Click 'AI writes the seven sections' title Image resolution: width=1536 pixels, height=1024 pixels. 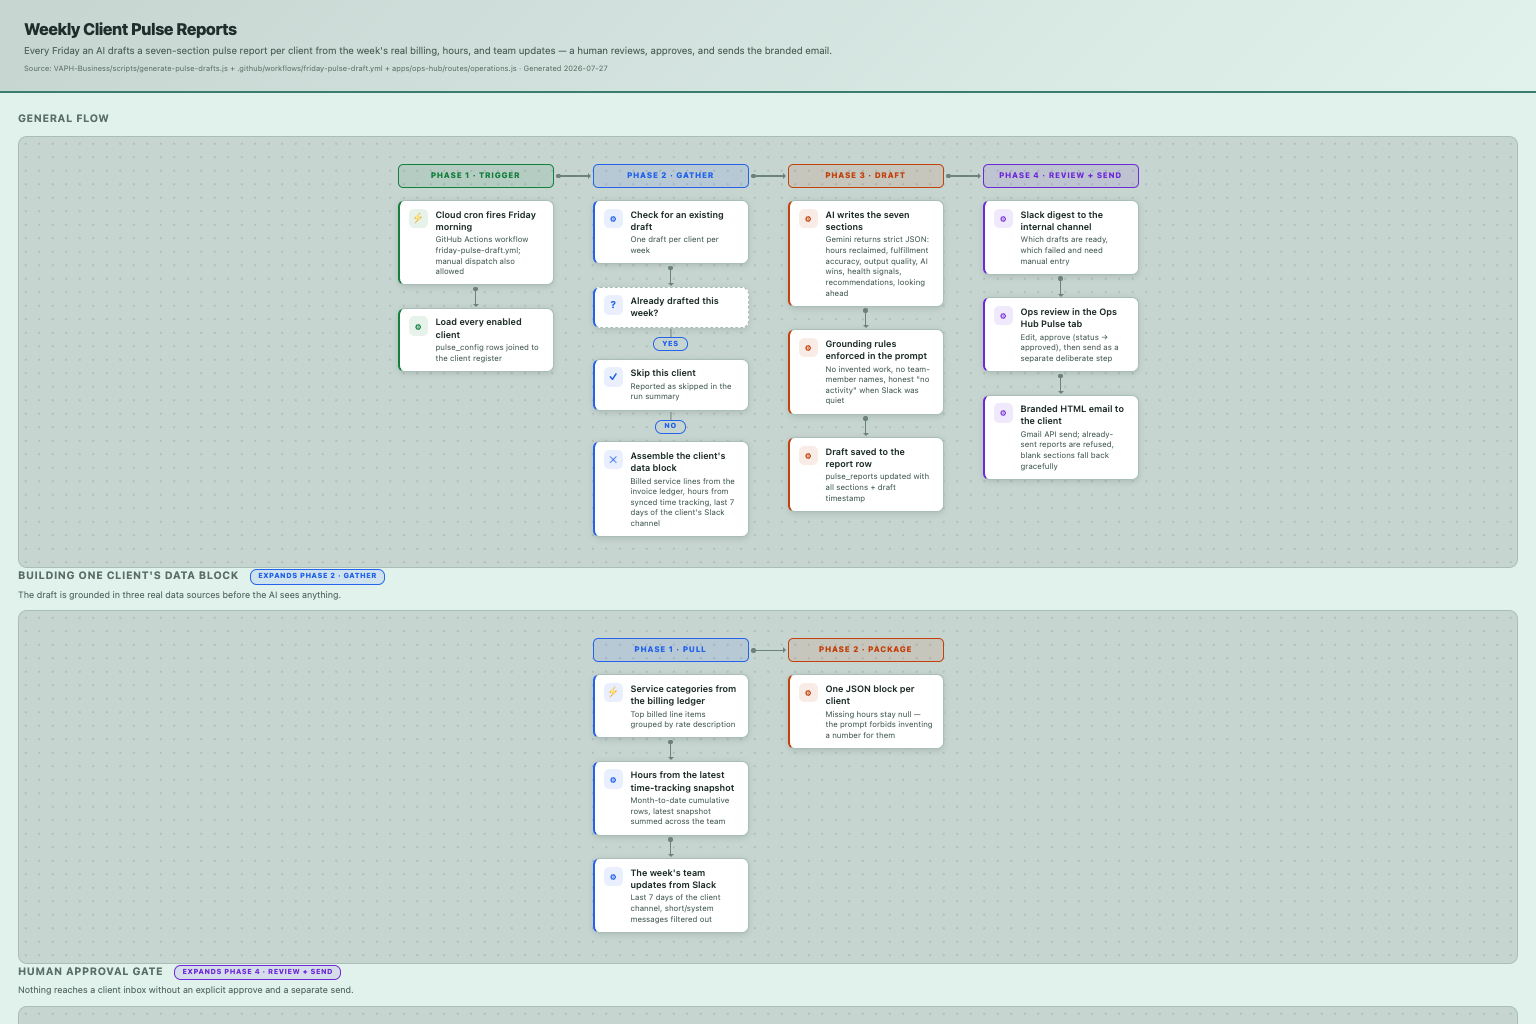tap(868, 221)
